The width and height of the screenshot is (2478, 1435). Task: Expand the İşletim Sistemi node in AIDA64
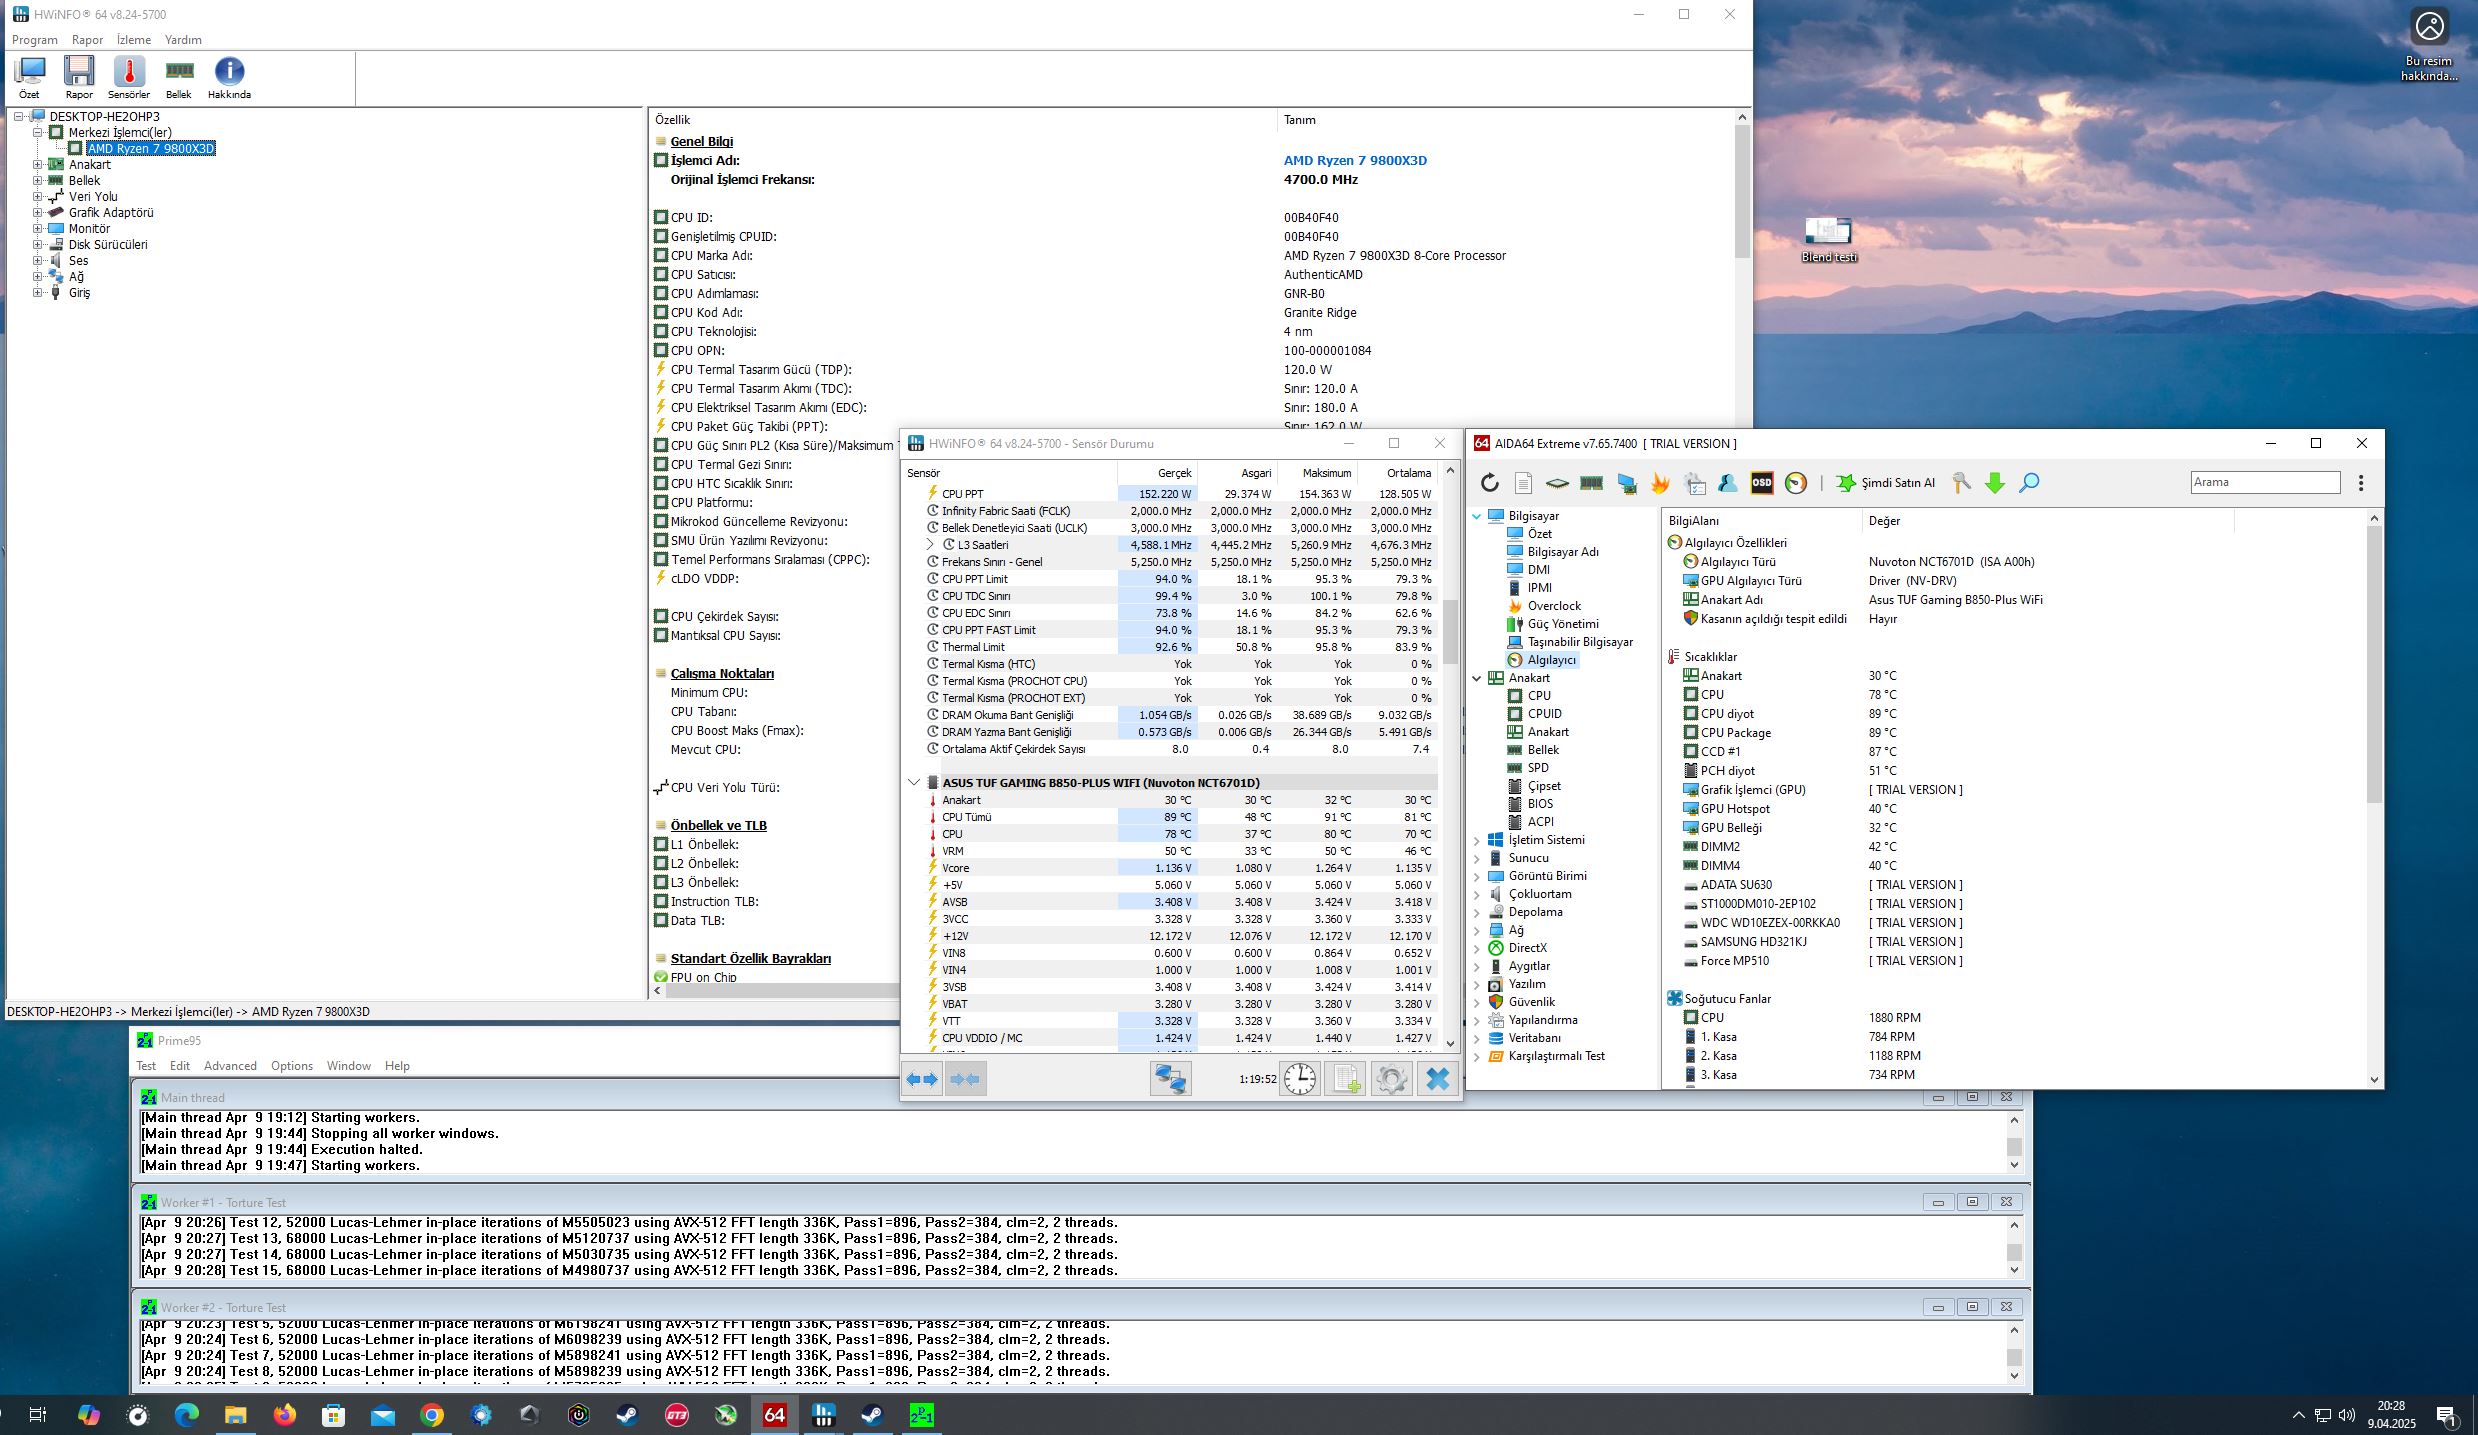[1477, 841]
